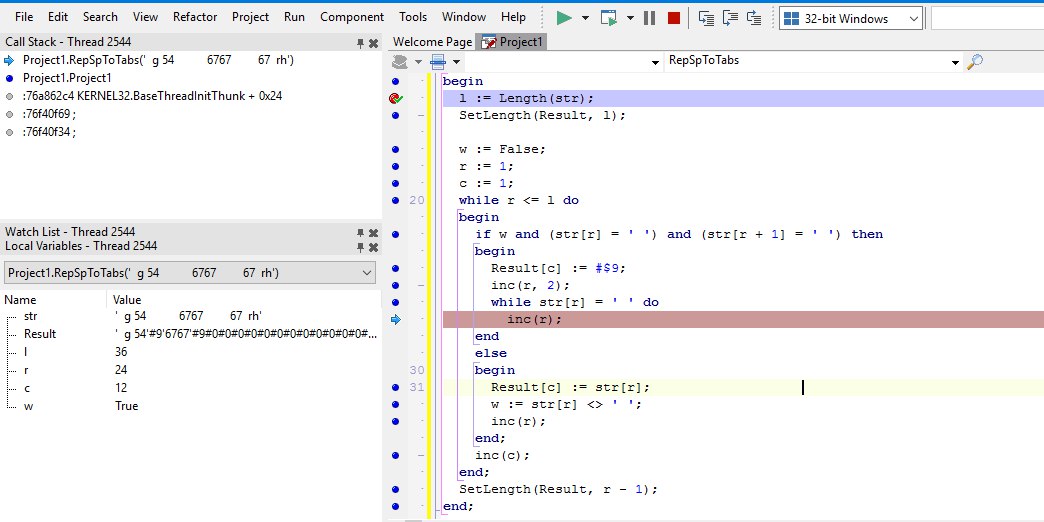The image size is (1044, 522).
Task: Click the Run Without Debugging icon
Action: [x=609, y=18]
